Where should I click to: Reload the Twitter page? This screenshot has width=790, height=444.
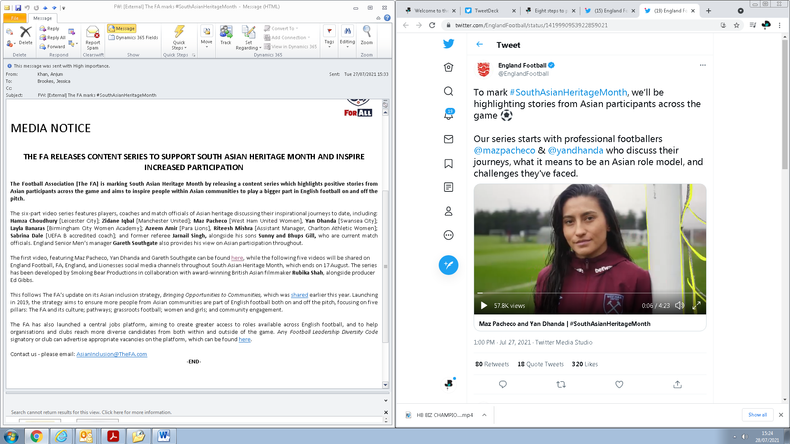(432, 25)
